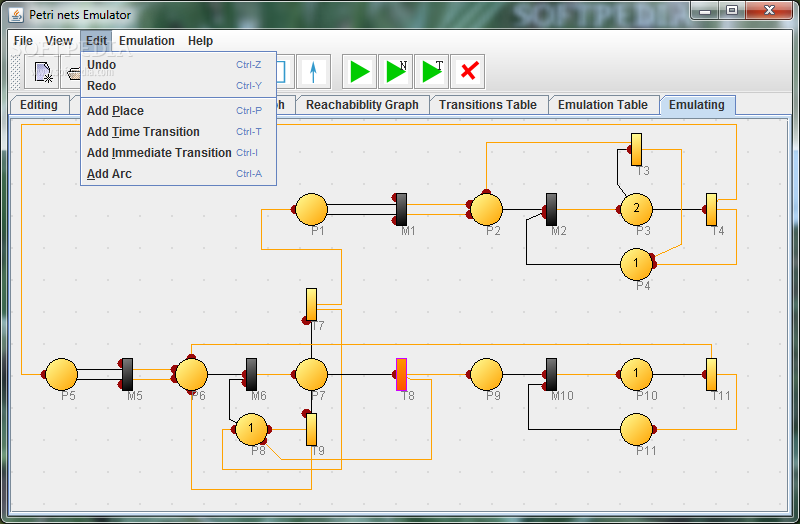Open the File menu
The image size is (800, 524).
(x=23, y=41)
